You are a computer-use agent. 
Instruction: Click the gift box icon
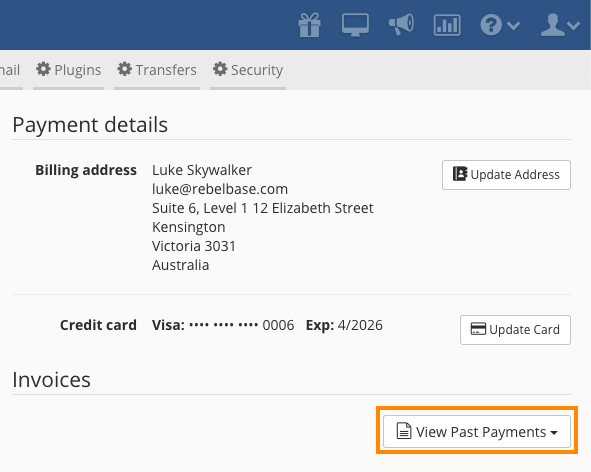(x=309, y=25)
